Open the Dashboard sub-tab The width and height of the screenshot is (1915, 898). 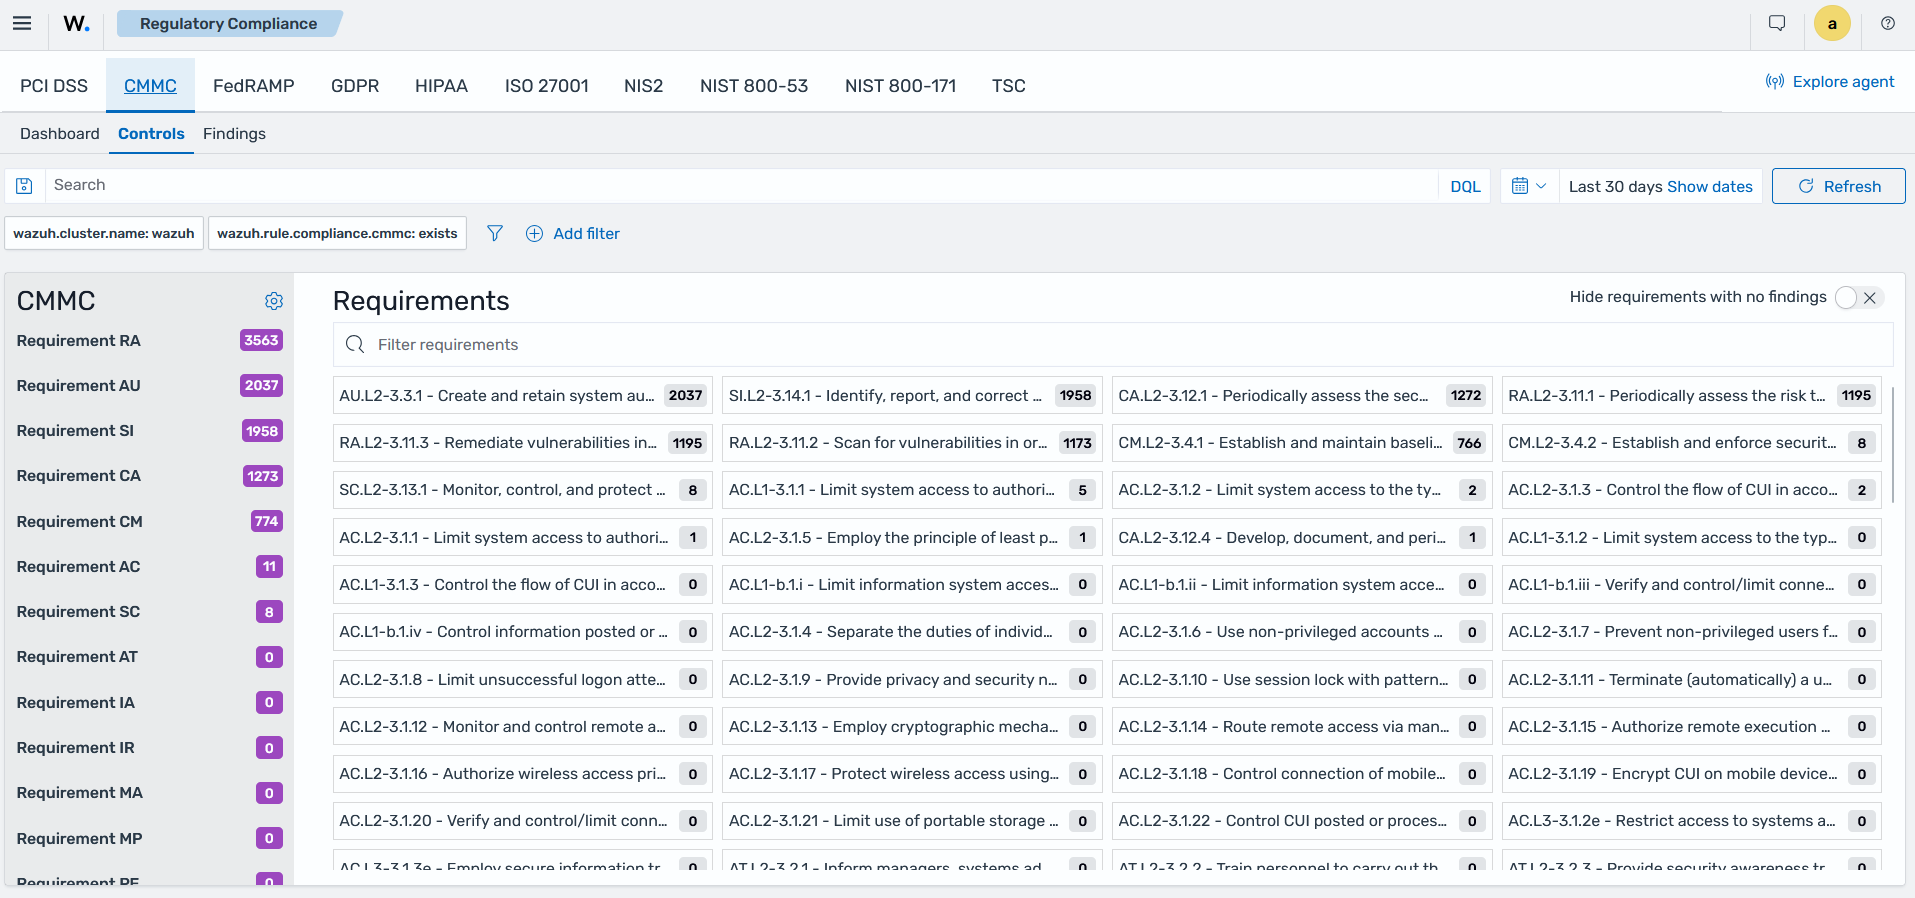click(x=60, y=134)
